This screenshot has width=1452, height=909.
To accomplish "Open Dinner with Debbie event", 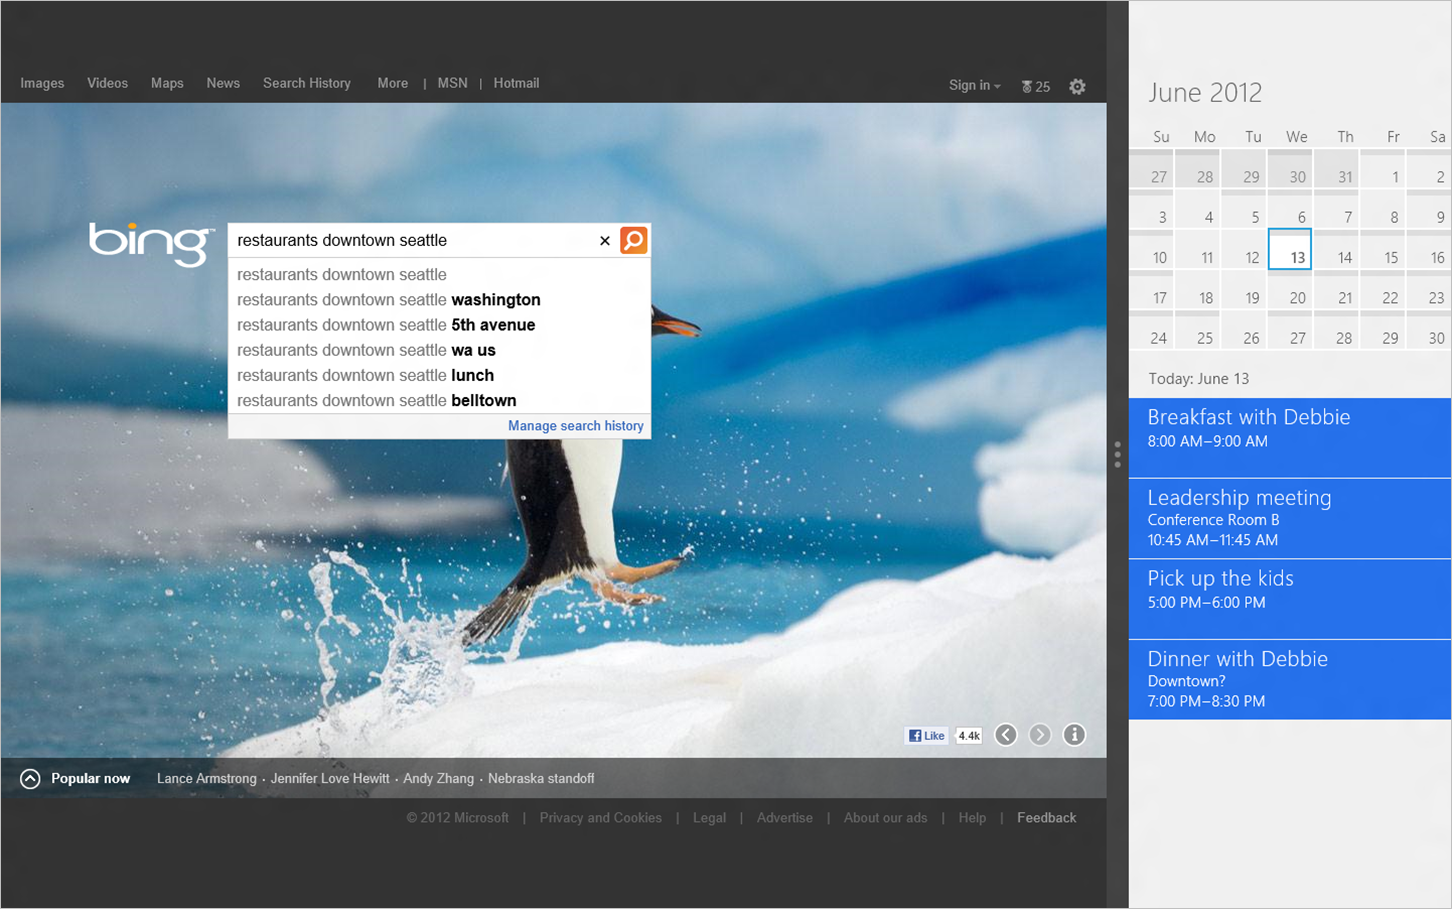I will [1290, 680].
